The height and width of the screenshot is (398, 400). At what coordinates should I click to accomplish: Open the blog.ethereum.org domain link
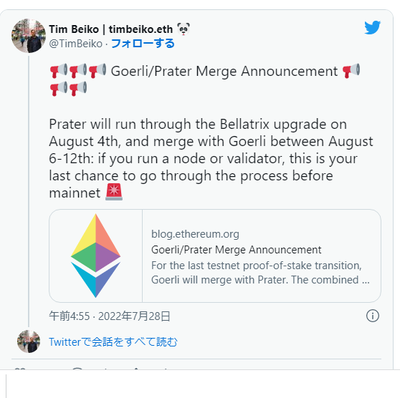click(x=195, y=234)
